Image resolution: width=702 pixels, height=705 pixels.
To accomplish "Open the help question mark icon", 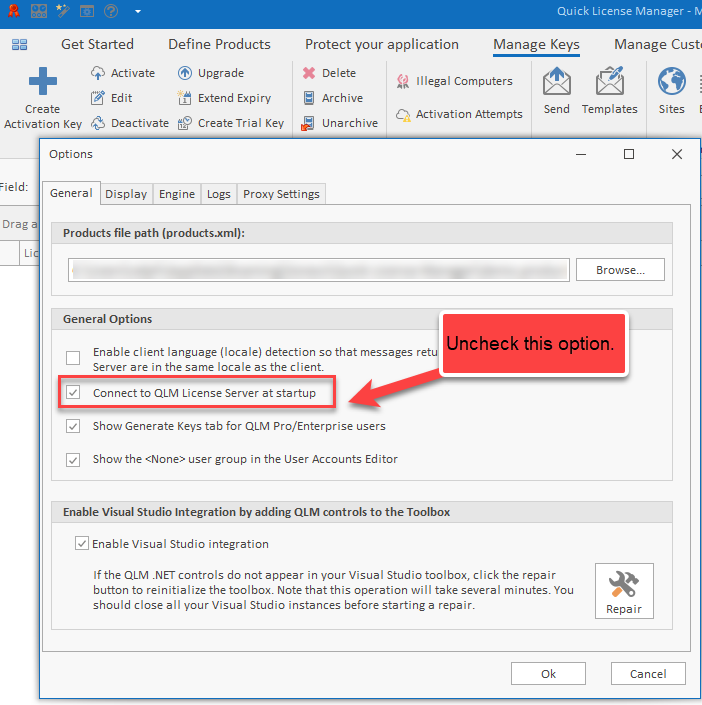I will point(111,11).
